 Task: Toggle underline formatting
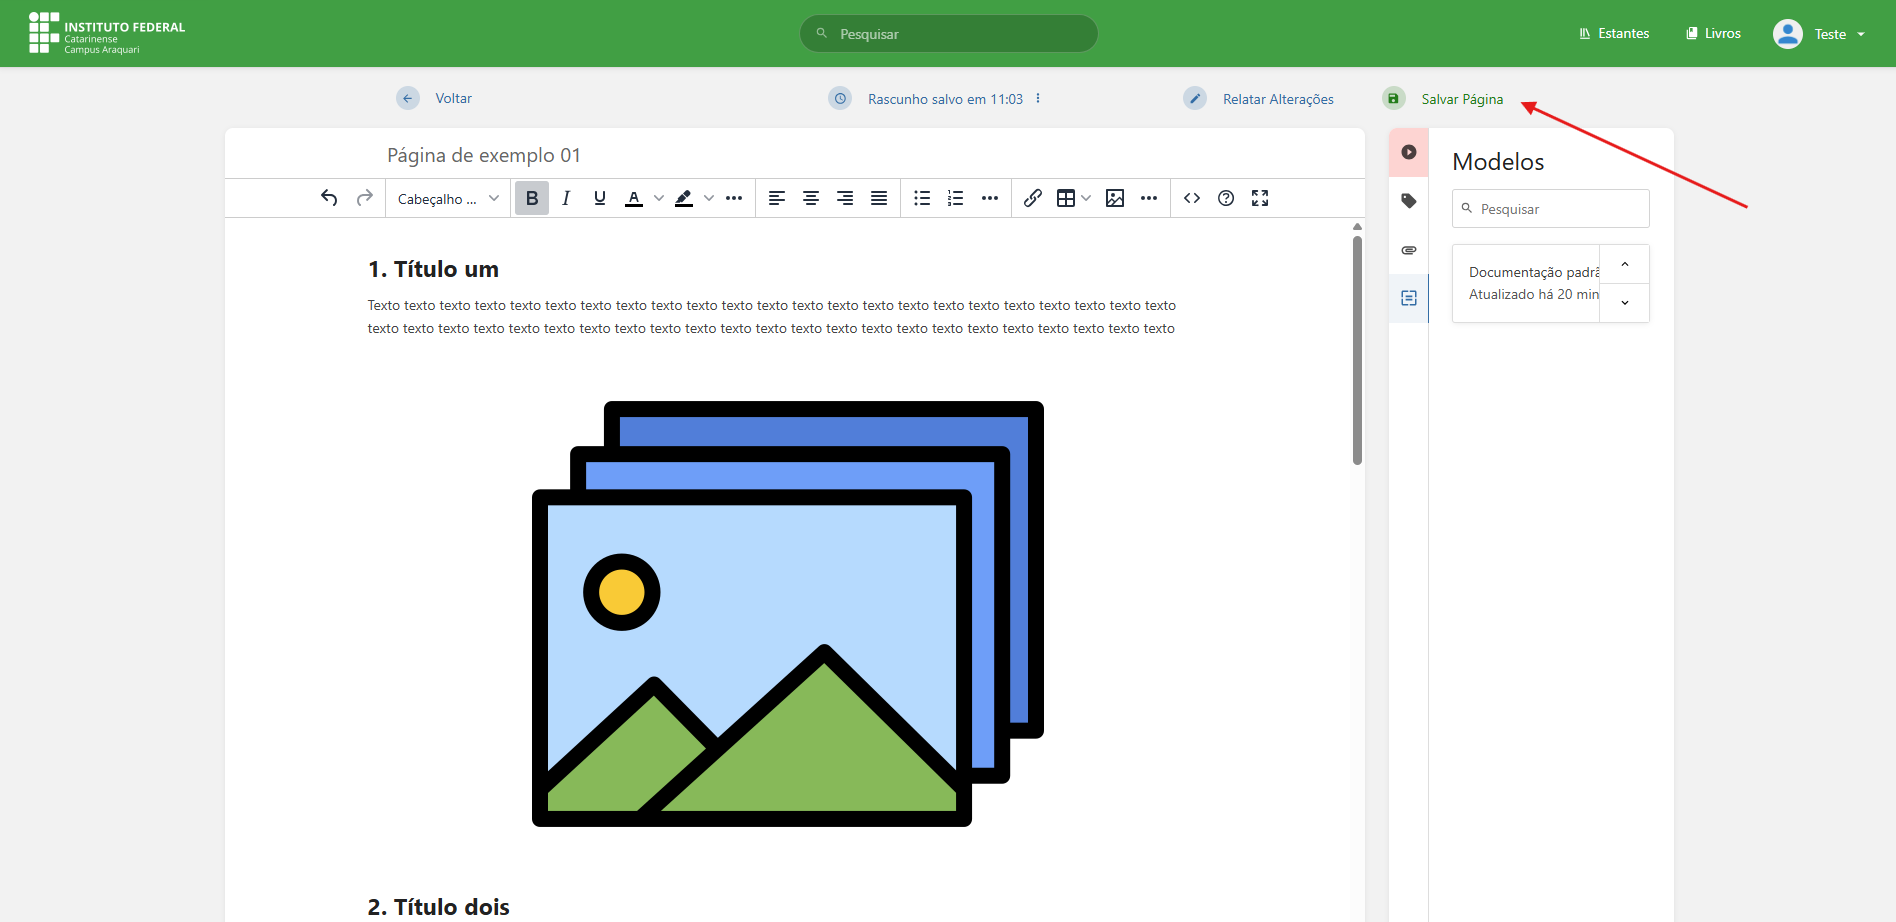600,198
